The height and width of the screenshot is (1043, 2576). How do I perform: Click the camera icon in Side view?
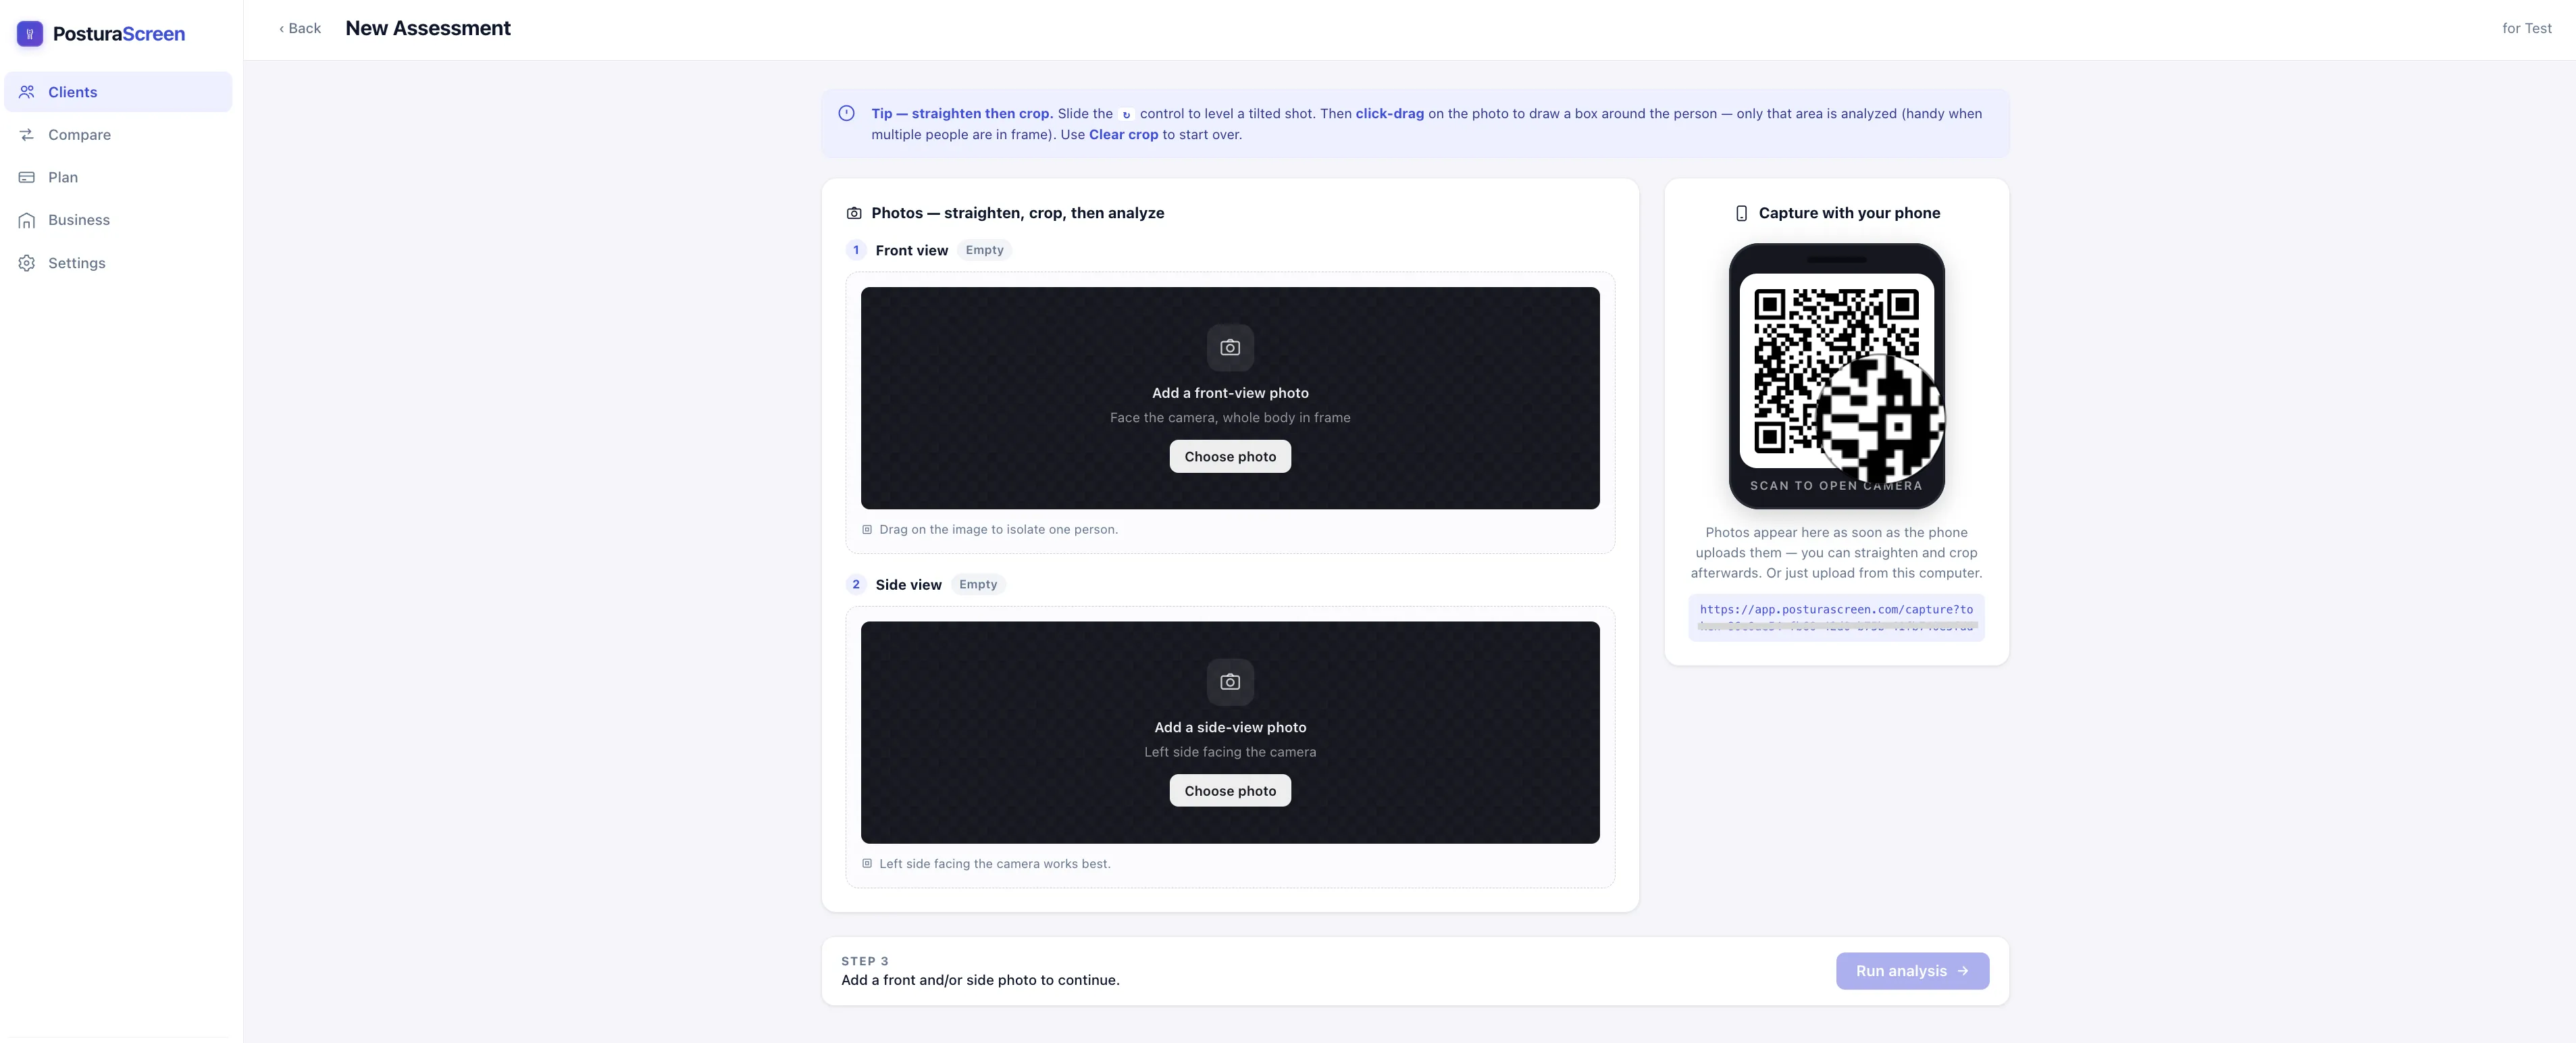coord(1230,682)
